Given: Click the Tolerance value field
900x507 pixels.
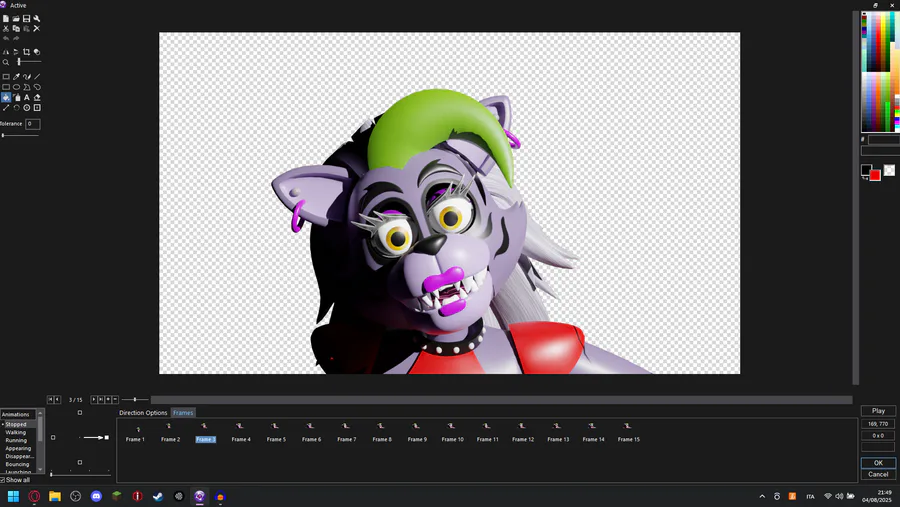Looking at the screenshot, I should pyautogui.click(x=33, y=124).
